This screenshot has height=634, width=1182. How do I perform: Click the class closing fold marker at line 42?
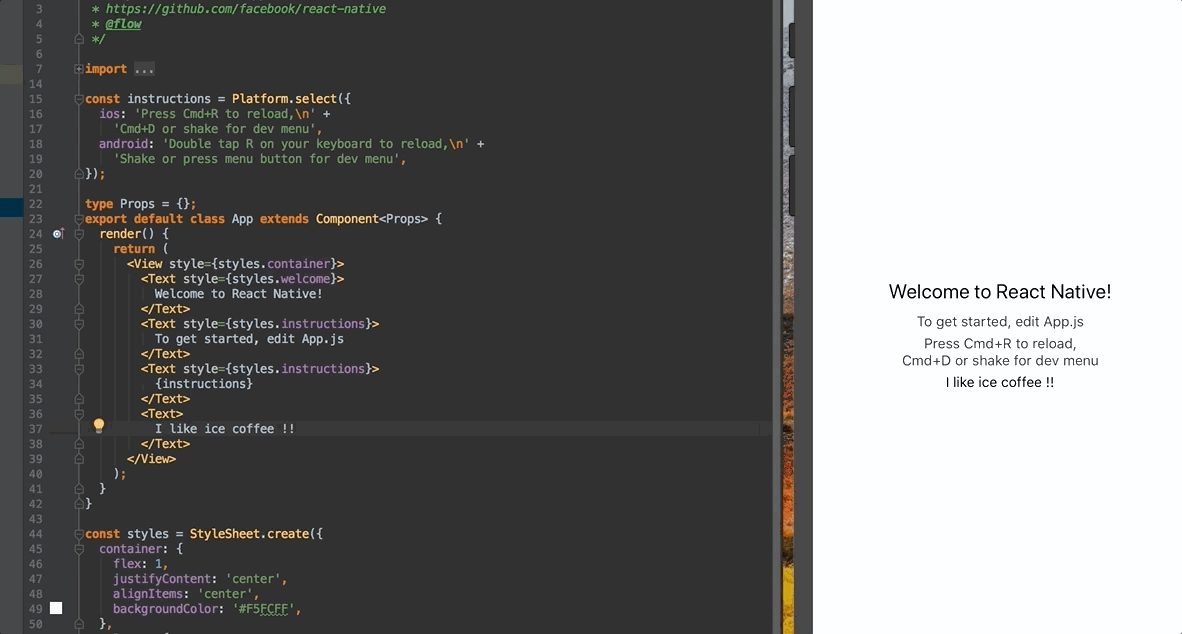[x=78, y=504]
